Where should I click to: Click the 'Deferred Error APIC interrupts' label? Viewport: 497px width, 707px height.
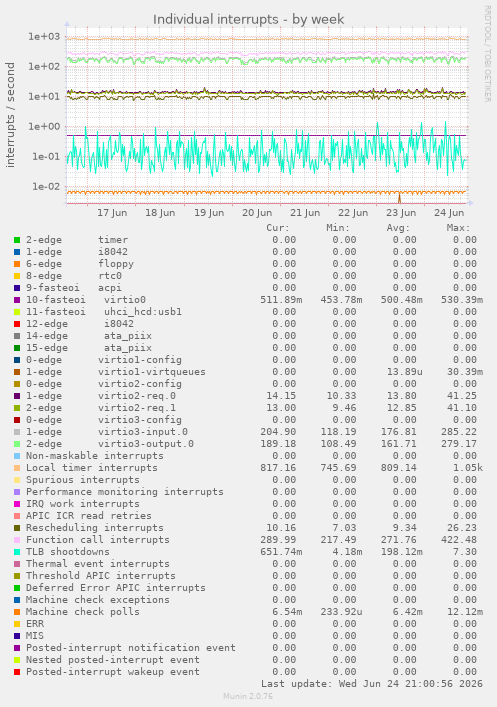pos(116,588)
